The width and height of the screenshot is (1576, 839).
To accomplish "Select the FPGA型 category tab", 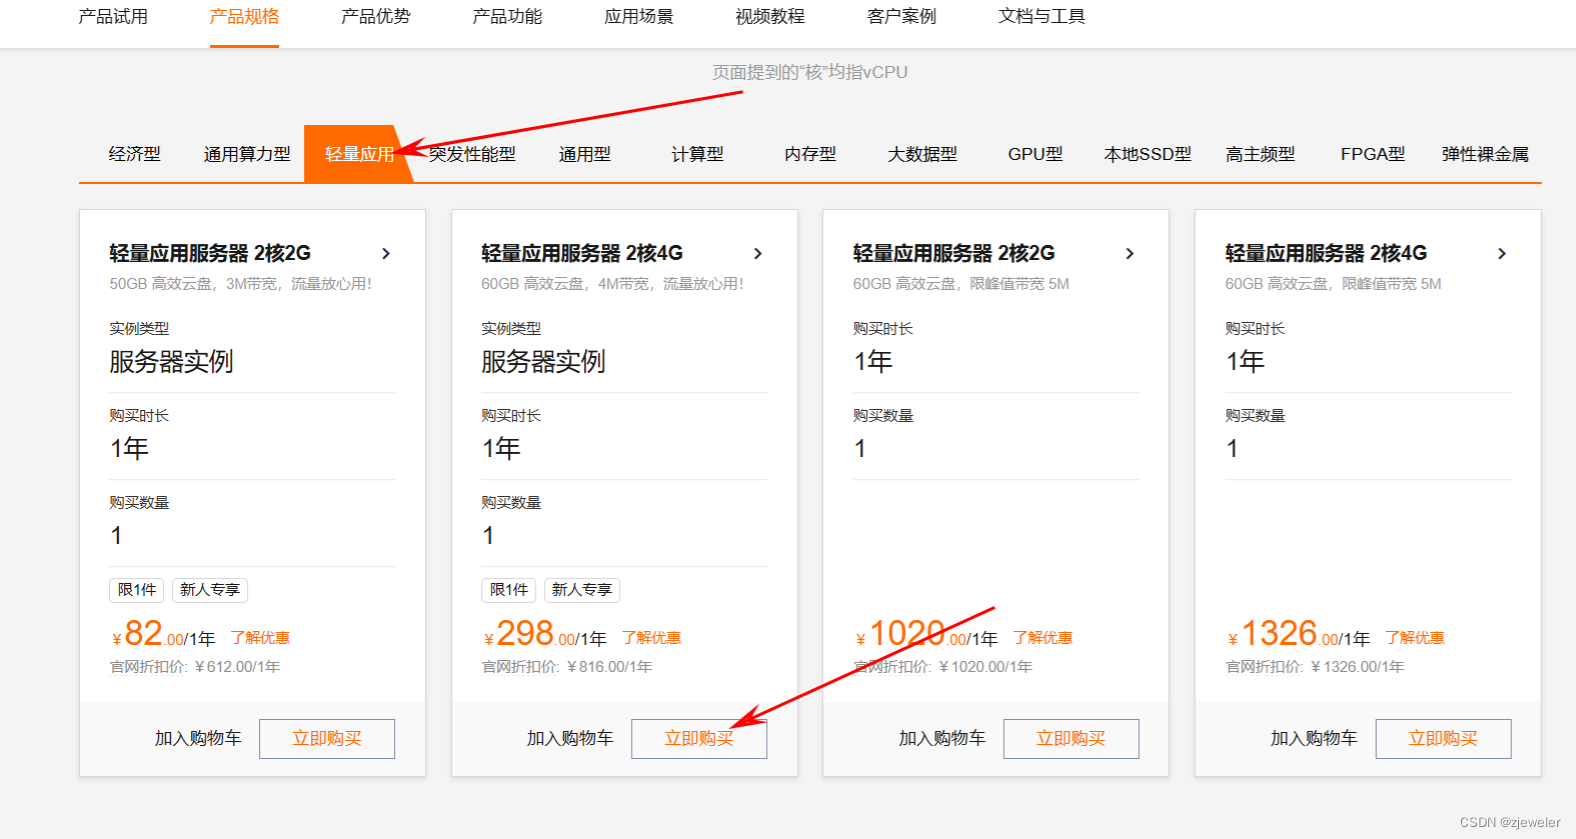I will (1373, 154).
